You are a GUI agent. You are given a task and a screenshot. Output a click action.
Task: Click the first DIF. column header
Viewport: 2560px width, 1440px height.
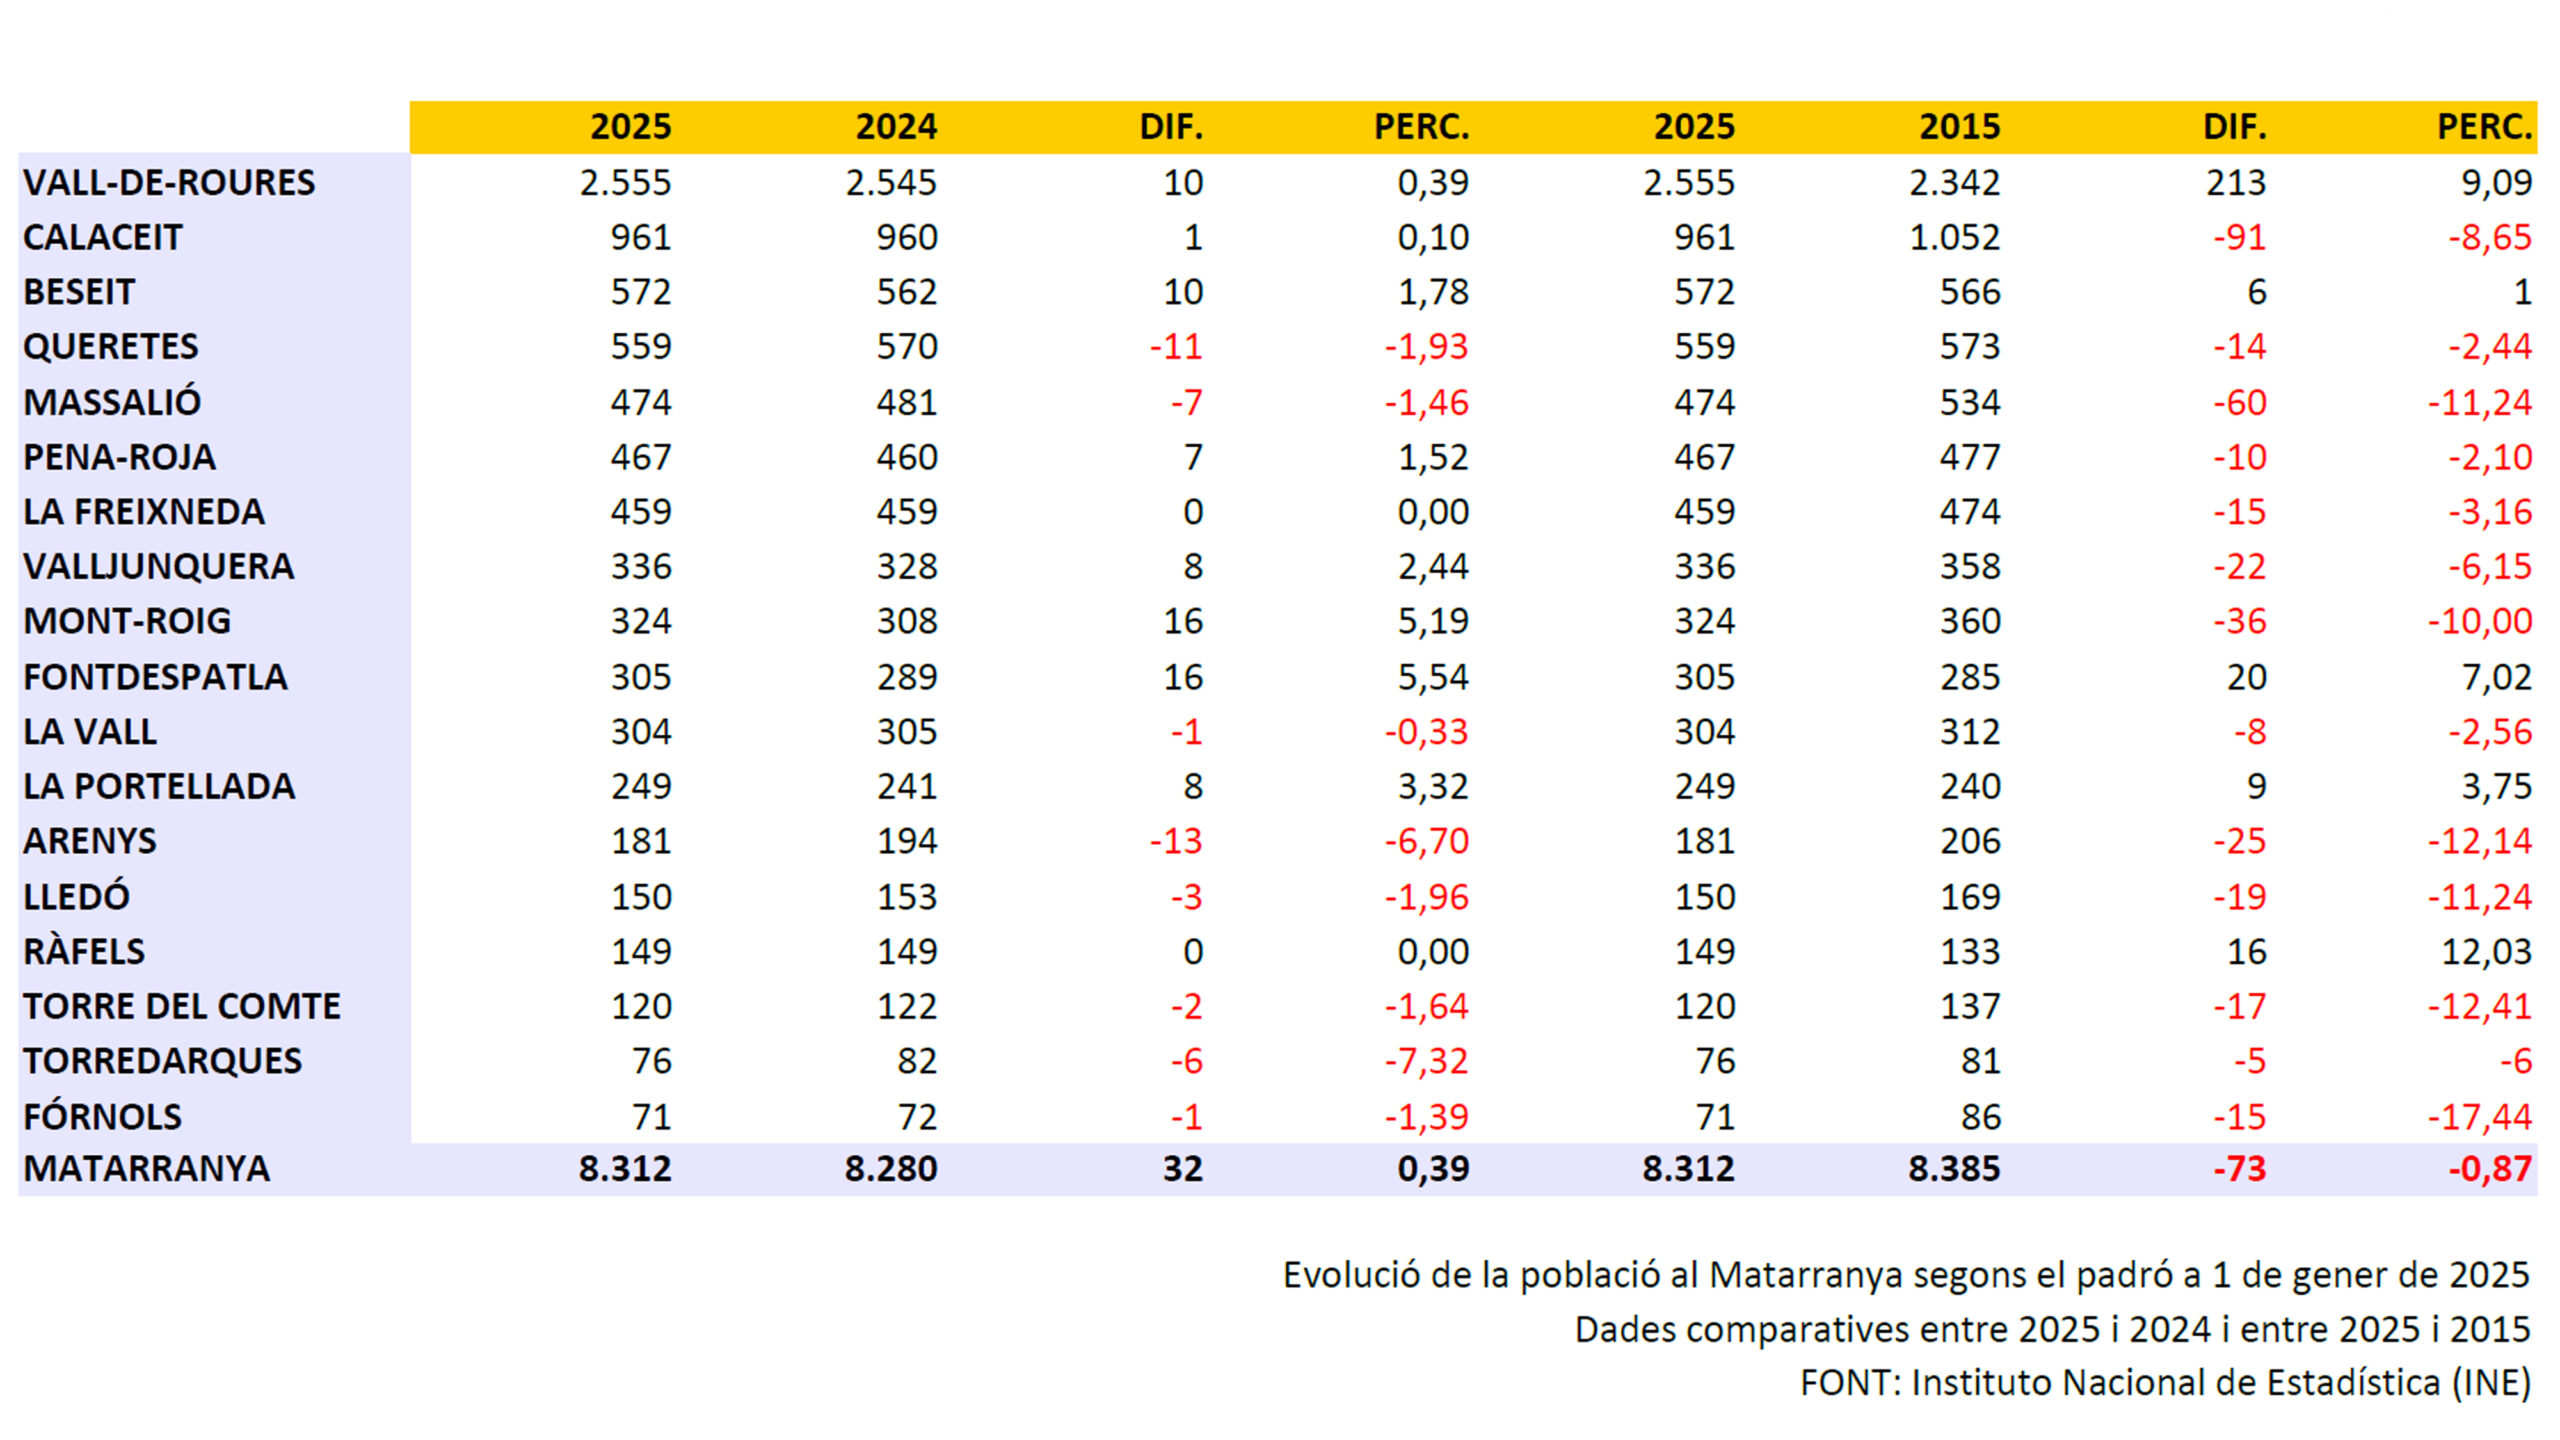coord(1171,127)
